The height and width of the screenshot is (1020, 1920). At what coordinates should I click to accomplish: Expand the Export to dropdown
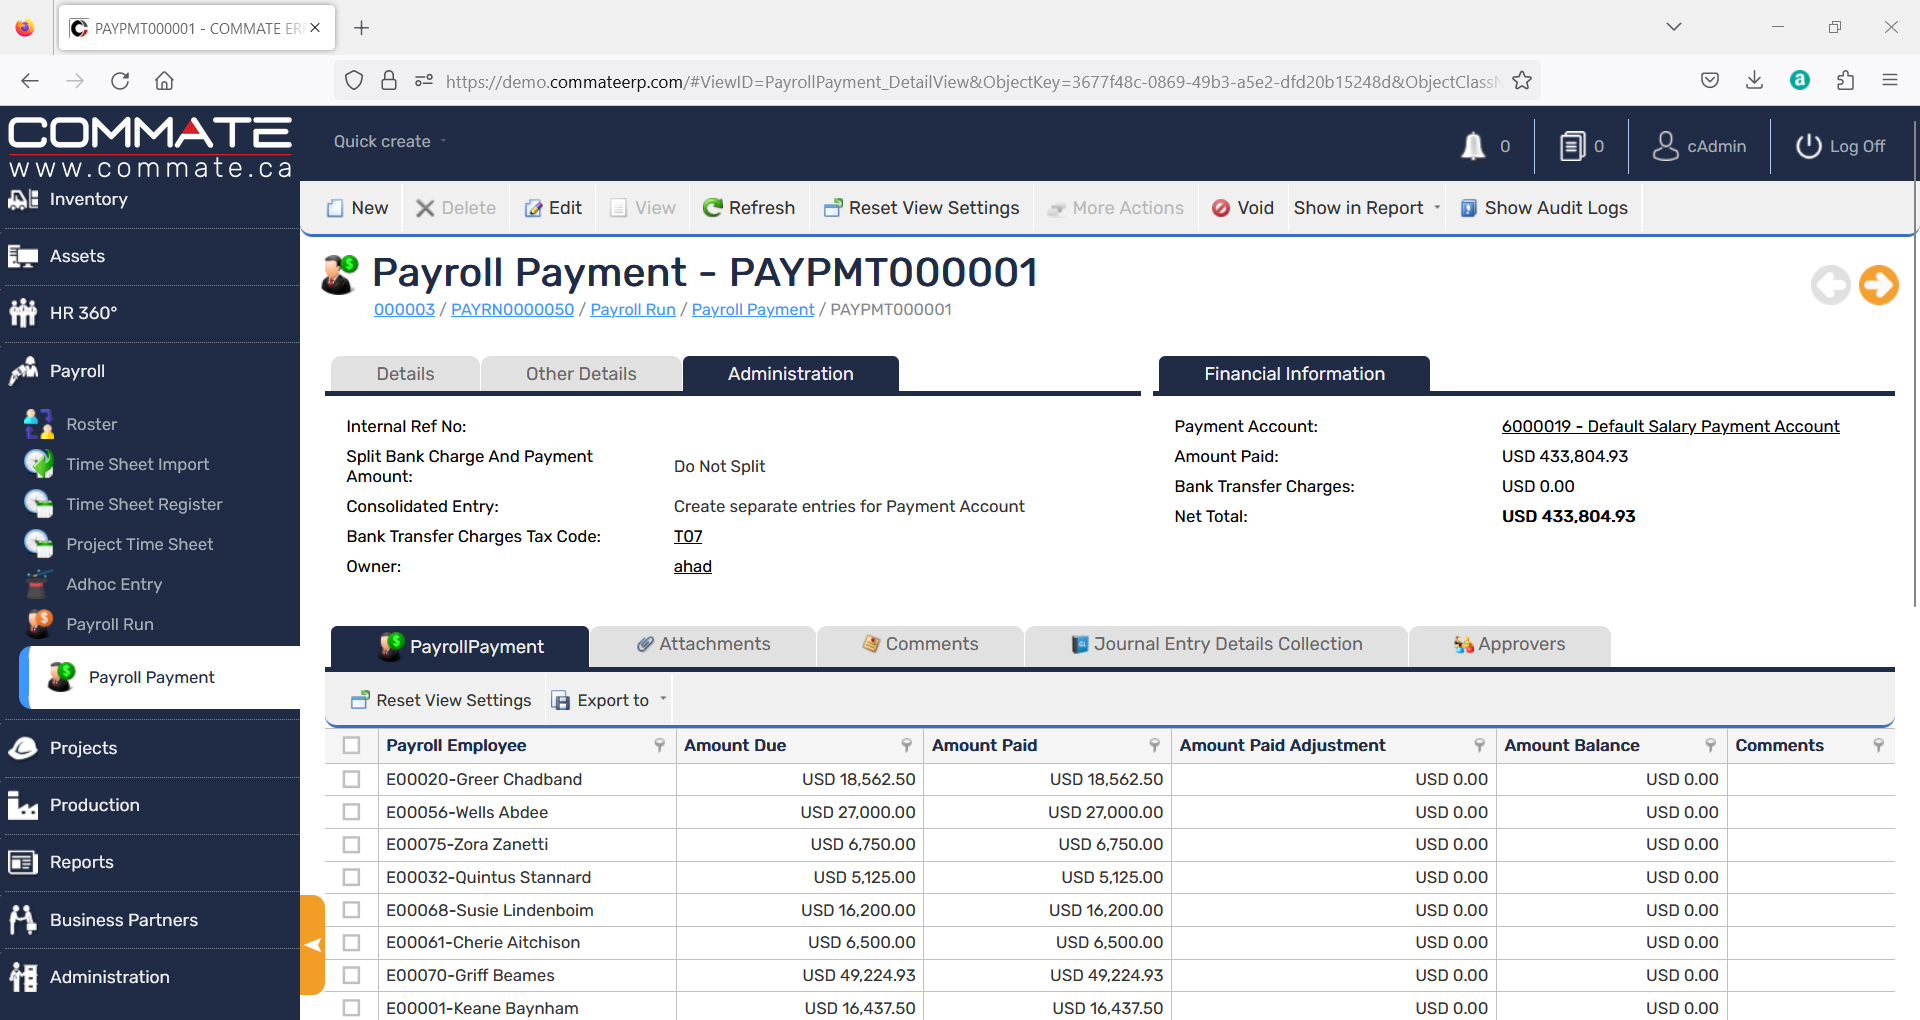pos(663,700)
